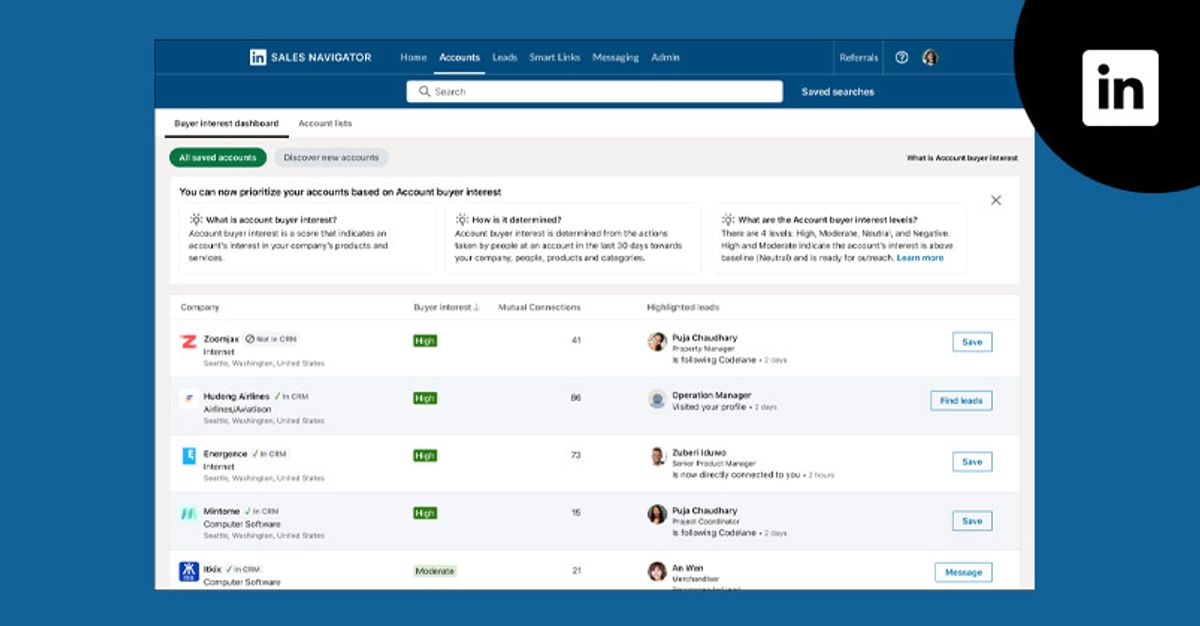Open the Smart Links menu item
The width and height of the screenshot is (1200, 626).
pyautogui.click(x=554, y=57)
